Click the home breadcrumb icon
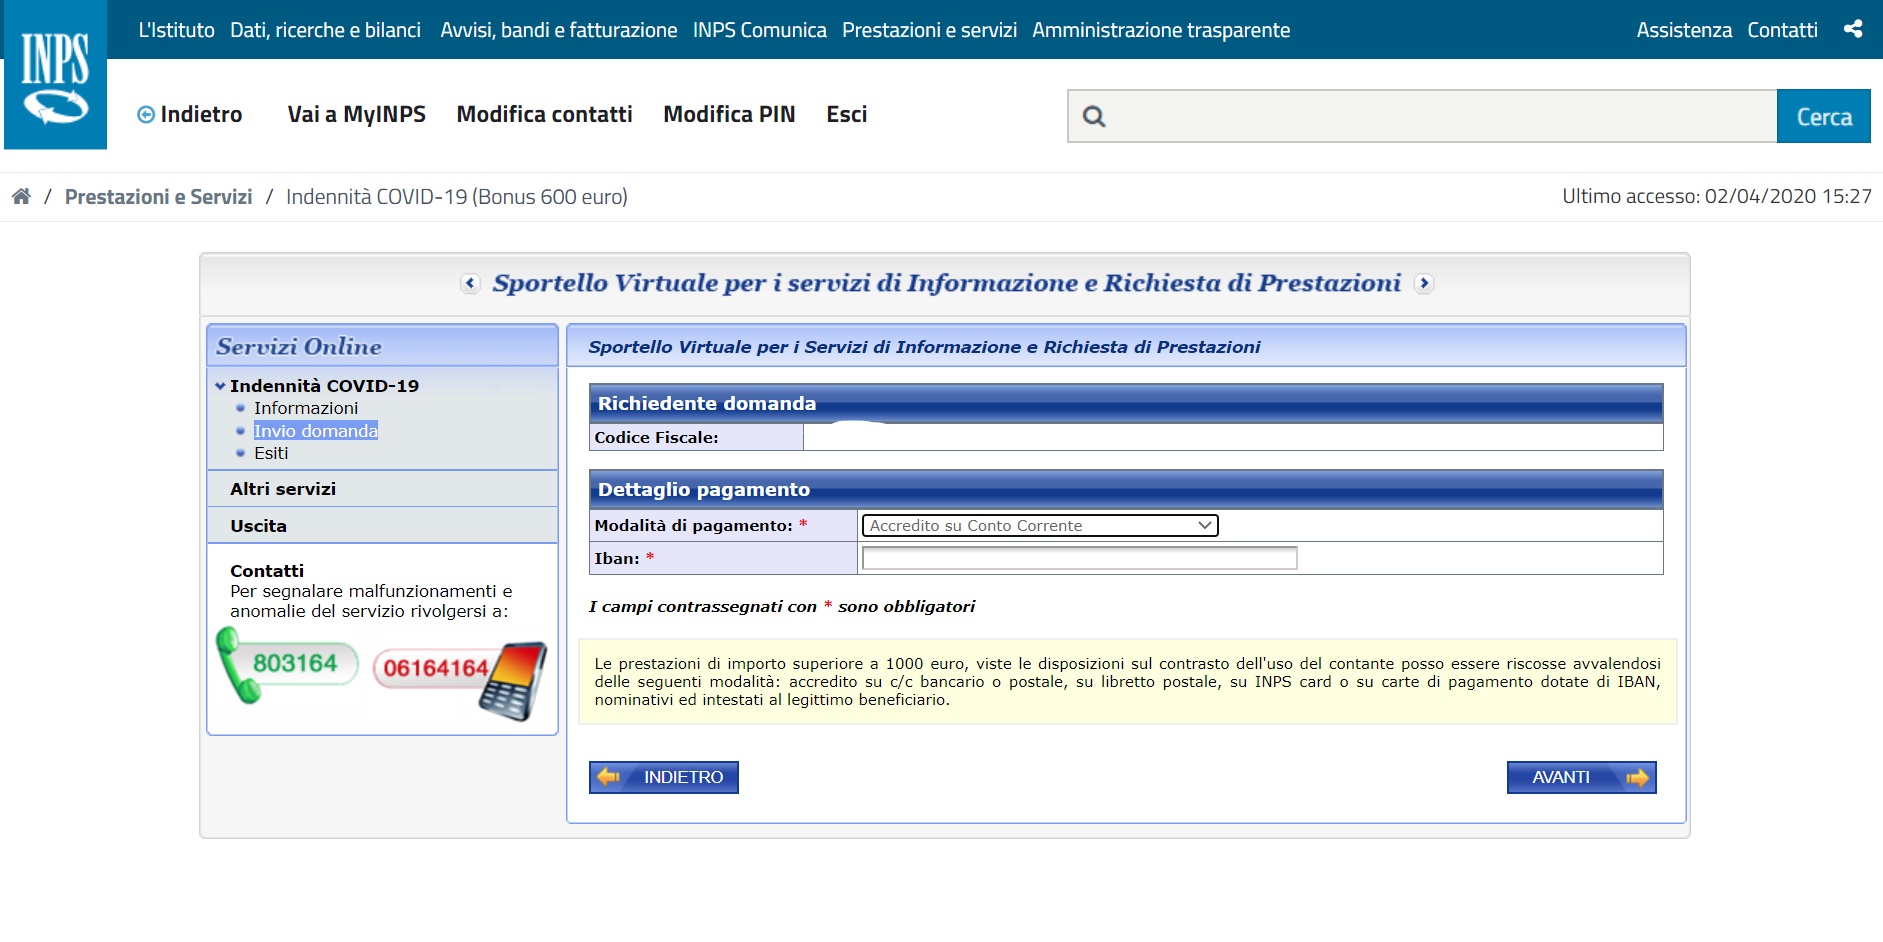1883x942 pixels. coord(21,196)
